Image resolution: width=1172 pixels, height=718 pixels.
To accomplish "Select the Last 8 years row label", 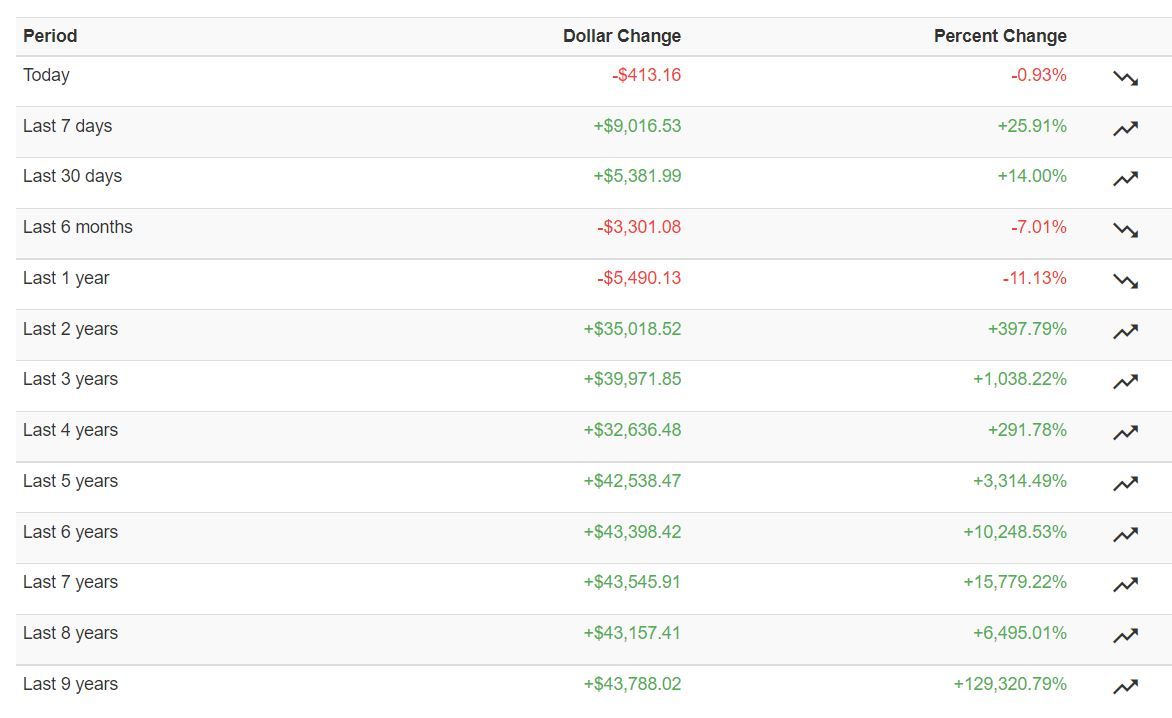I will (x=70, y=633).
